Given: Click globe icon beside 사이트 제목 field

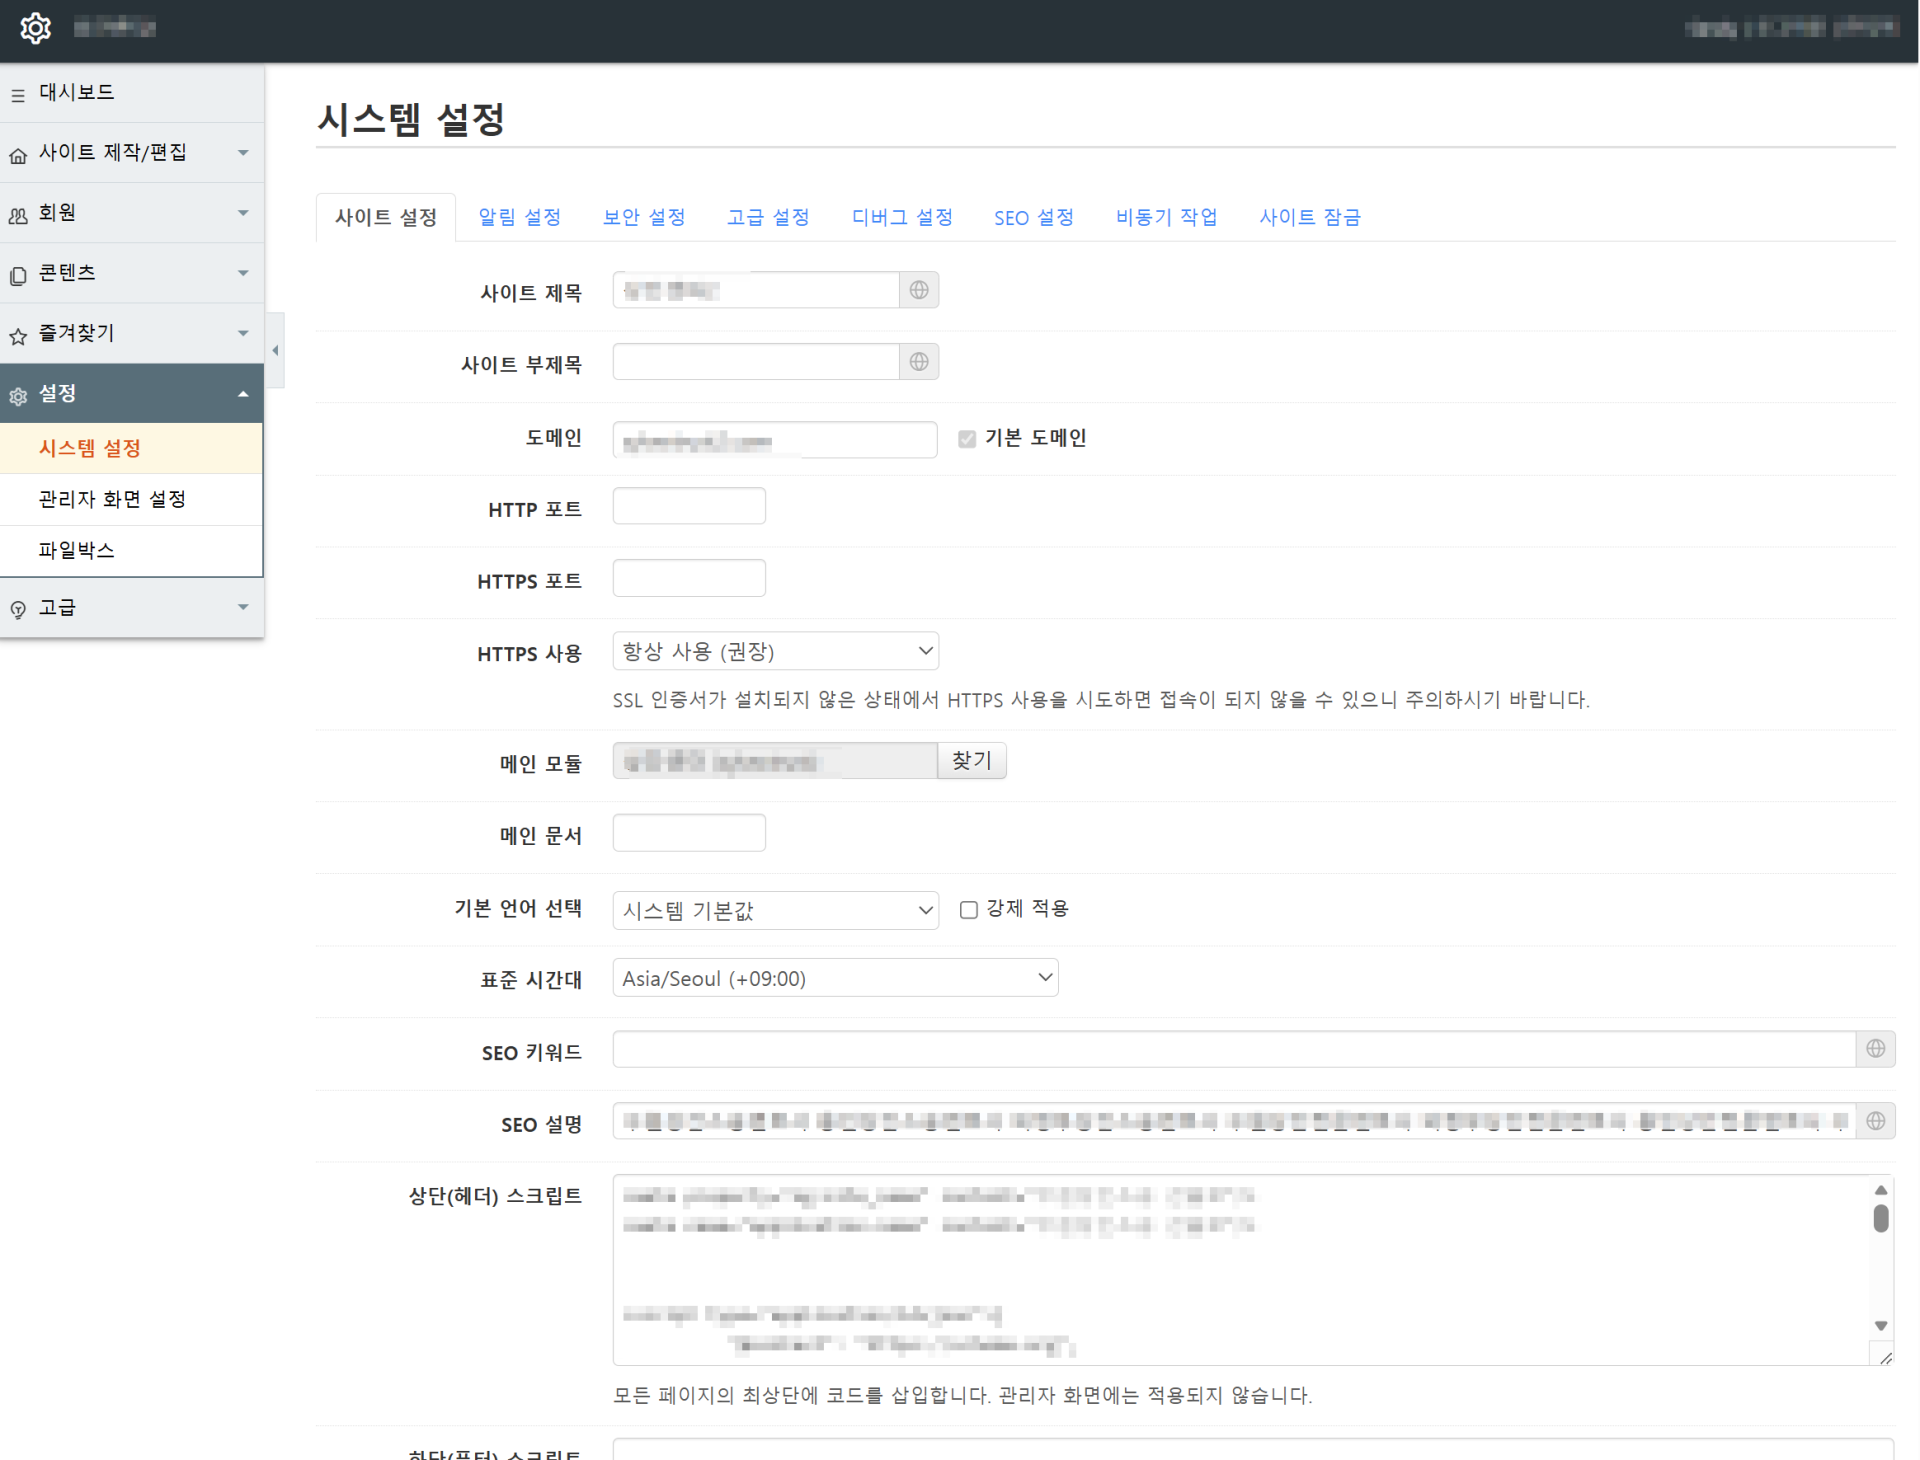Looking at the screenshot, I should [x=918, y=290].
